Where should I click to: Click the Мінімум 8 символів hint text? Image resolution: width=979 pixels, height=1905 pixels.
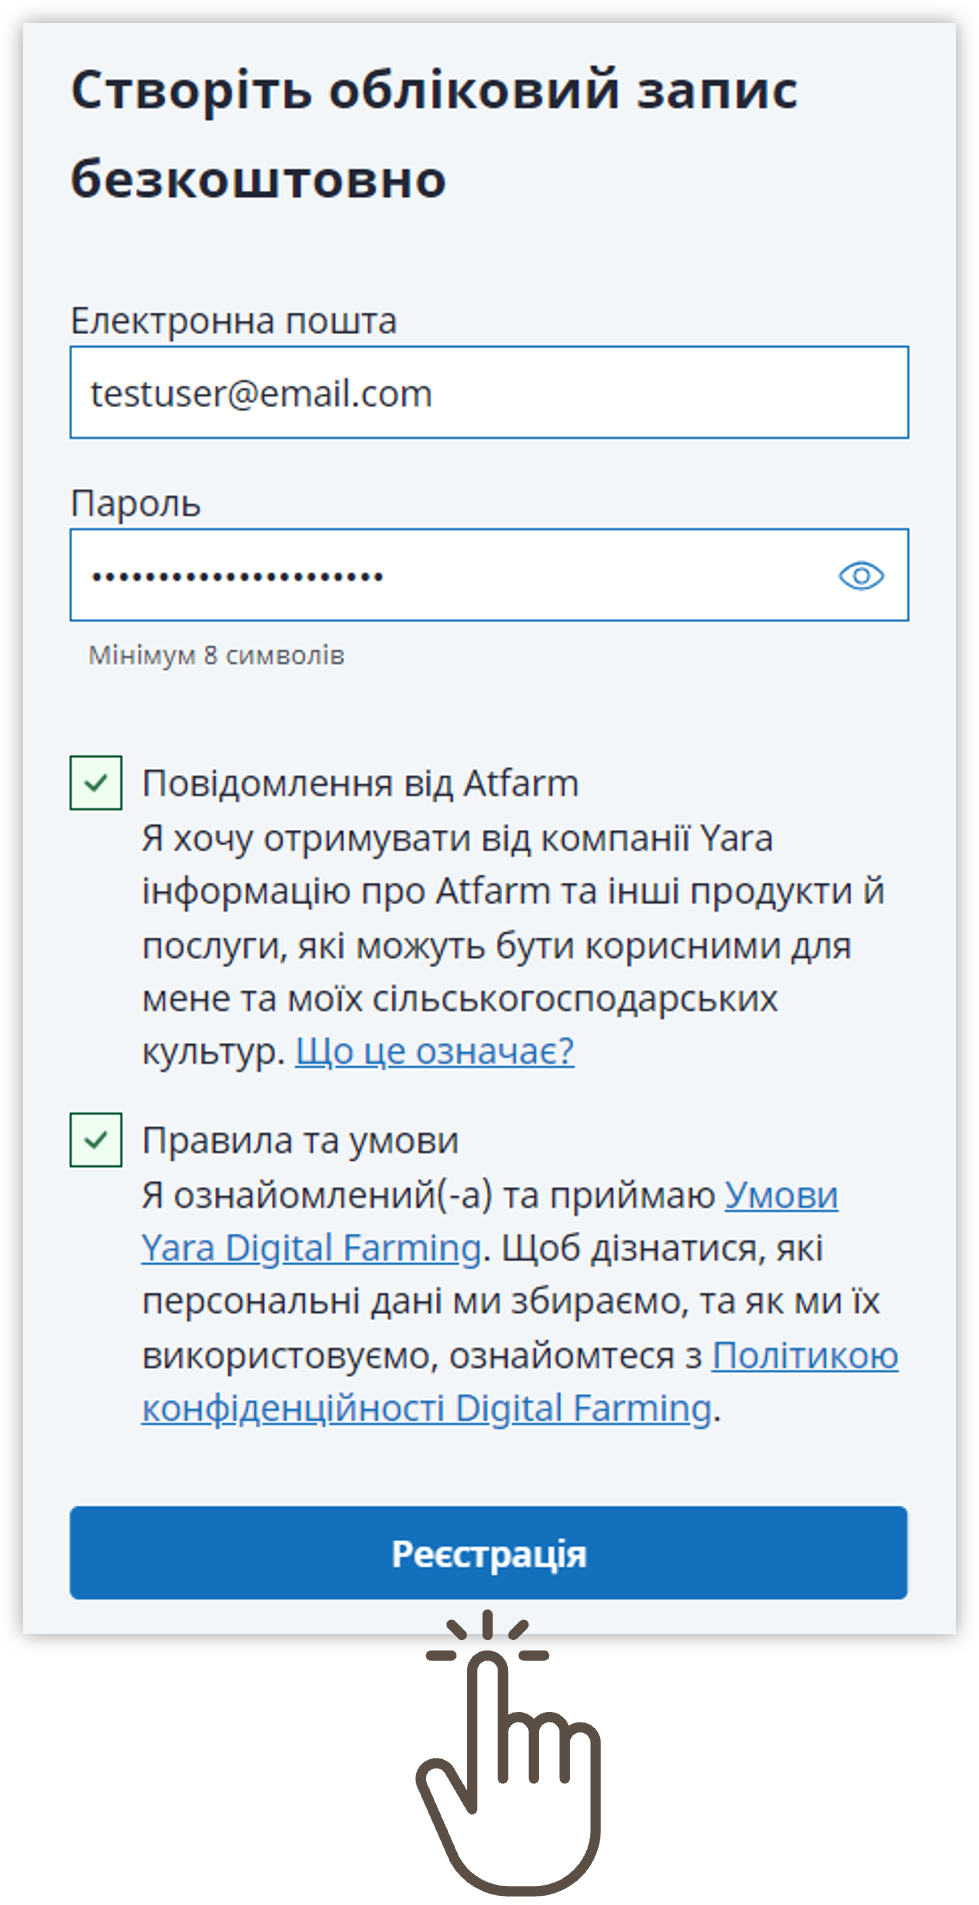click(x=217, y=656)
